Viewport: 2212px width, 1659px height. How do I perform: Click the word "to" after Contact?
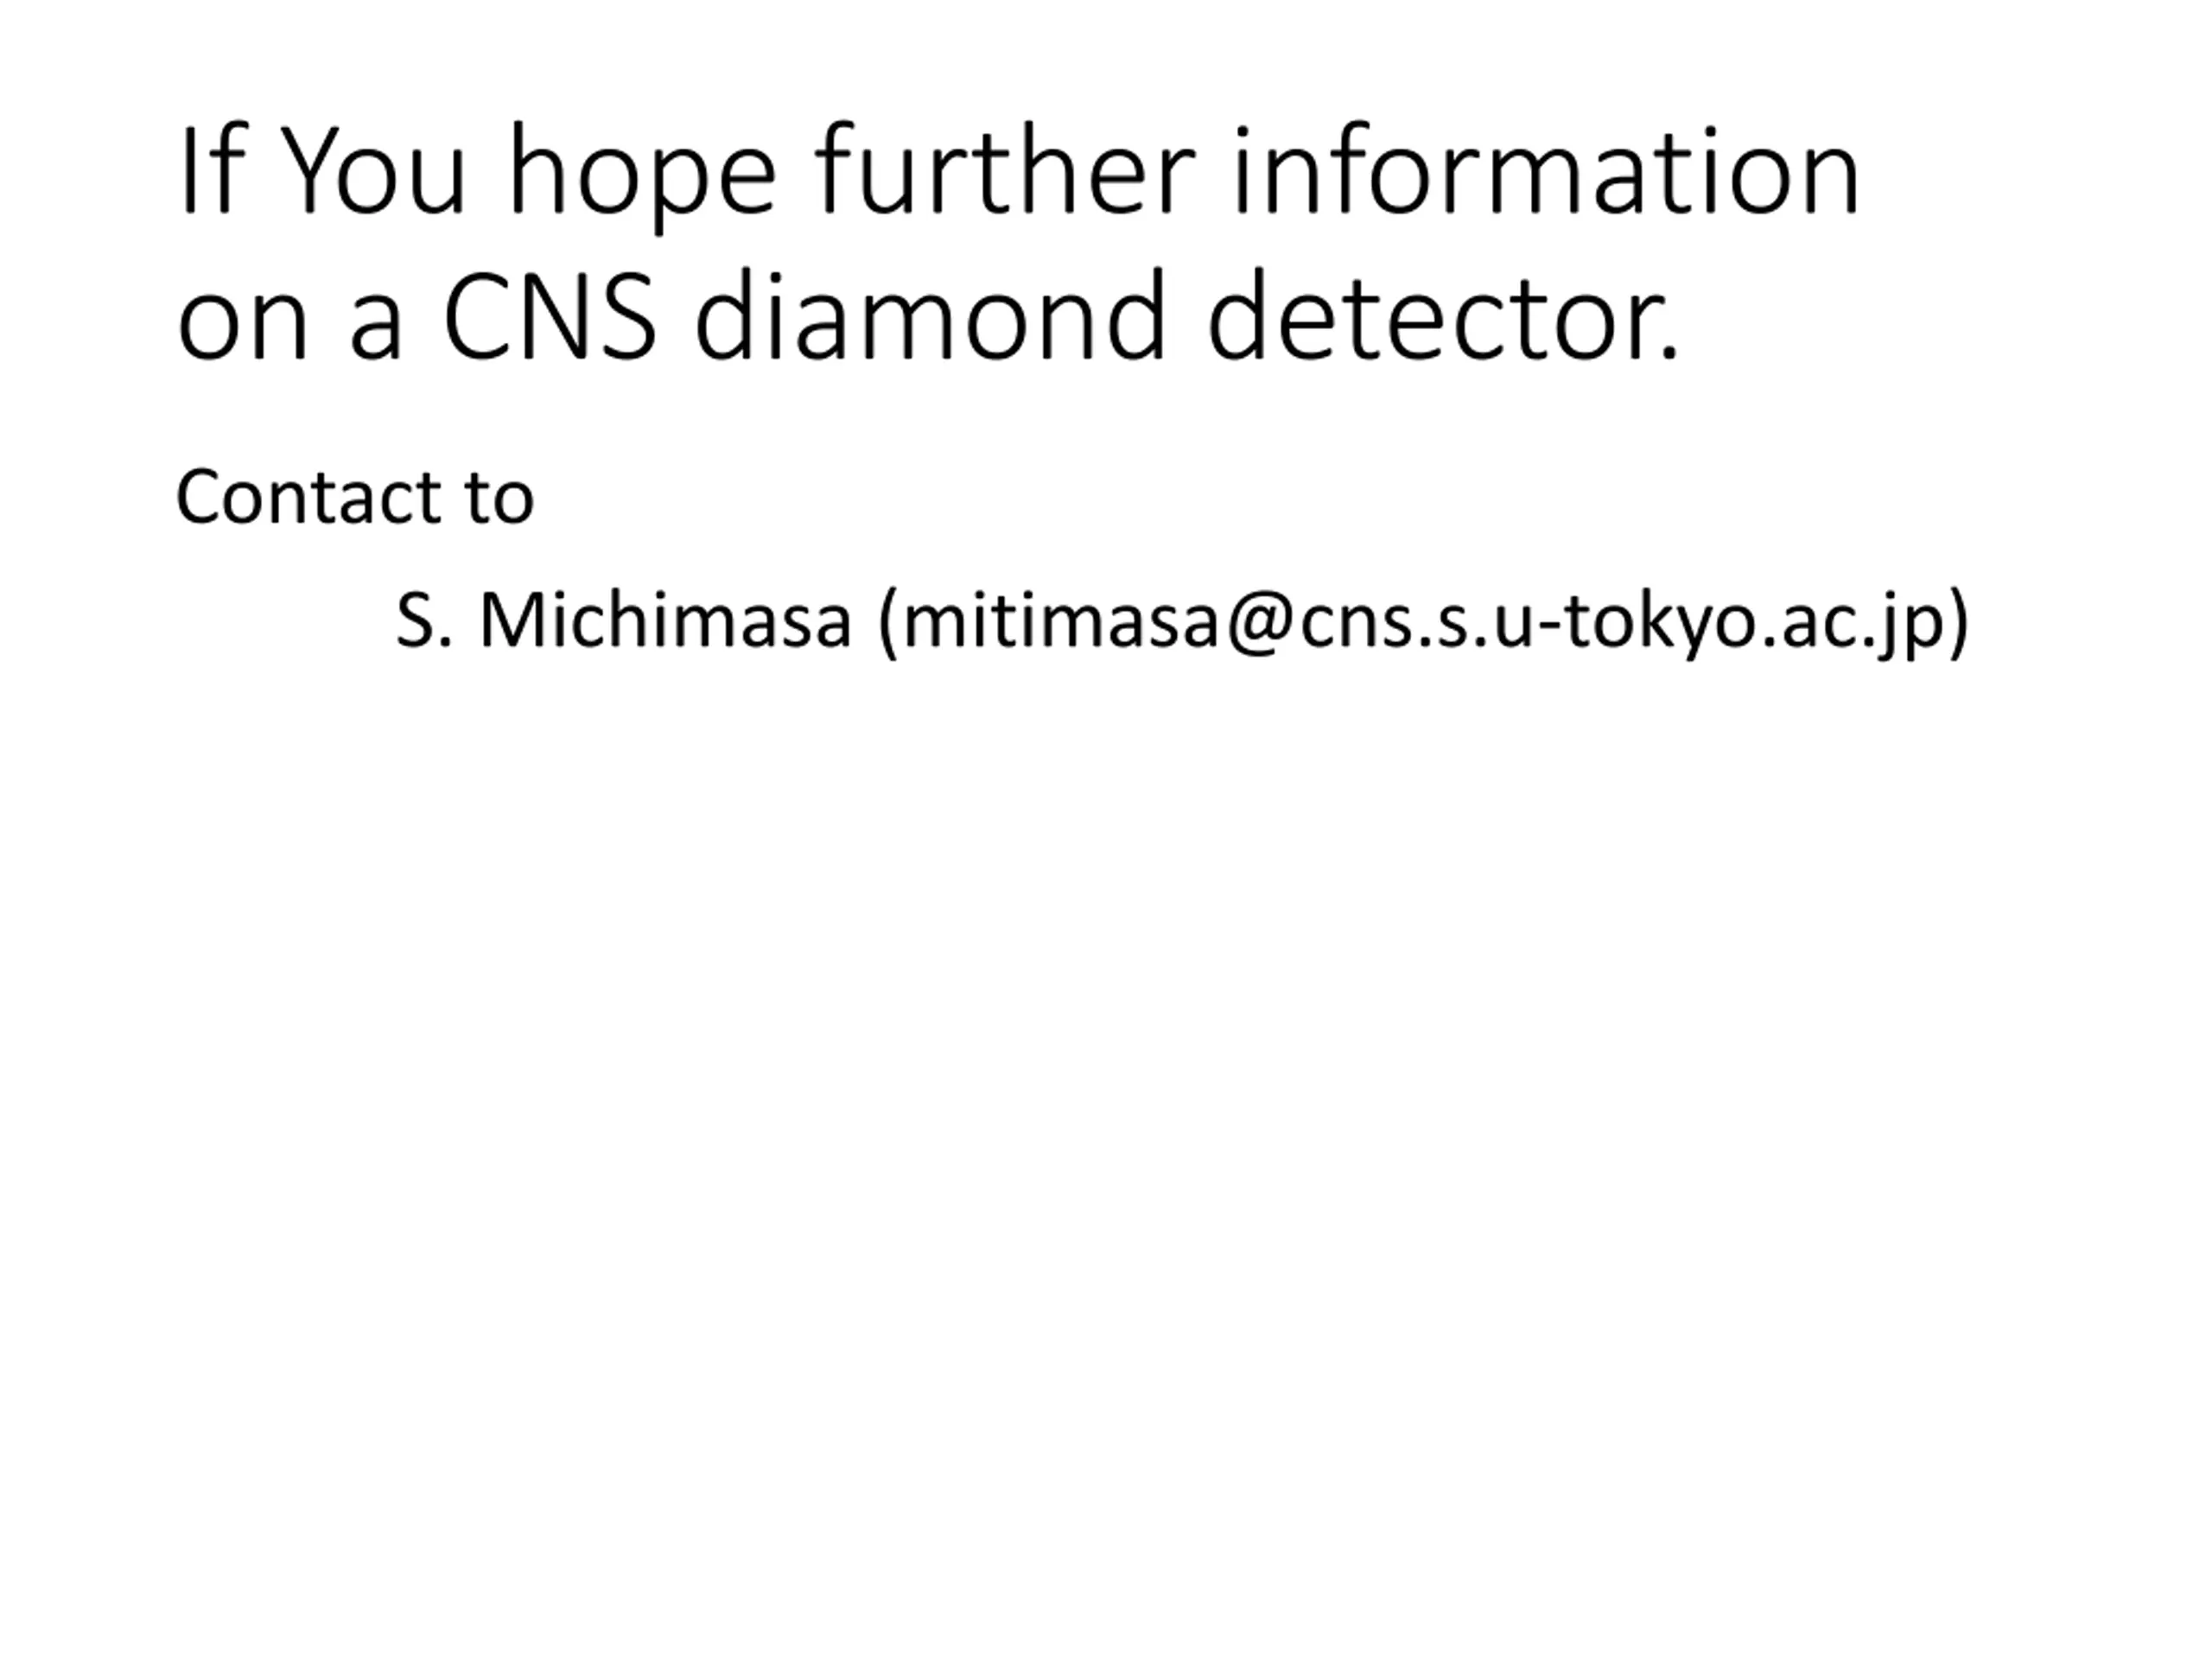(x=499, y=497)
